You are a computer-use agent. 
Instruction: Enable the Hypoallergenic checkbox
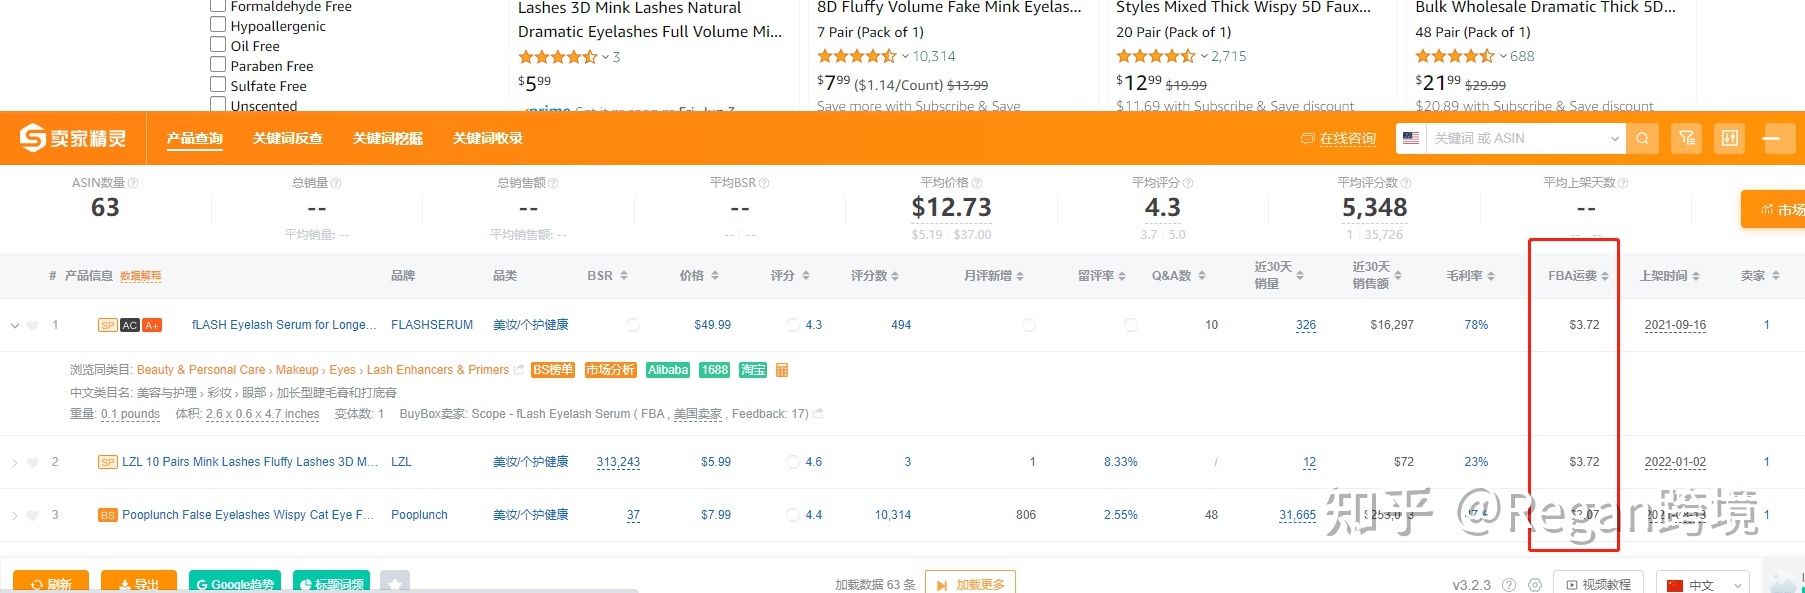coord(218,25)
